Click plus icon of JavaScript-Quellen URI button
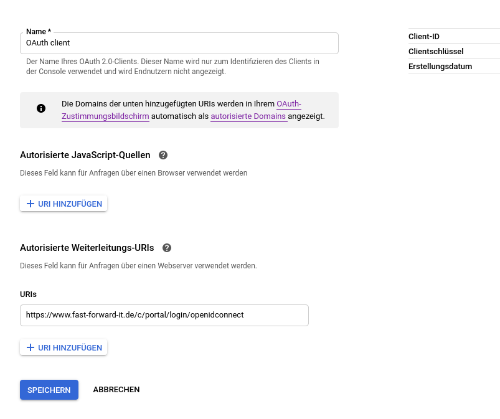The width and height of the screenshot is (500, 419). (x=30, y=204)
